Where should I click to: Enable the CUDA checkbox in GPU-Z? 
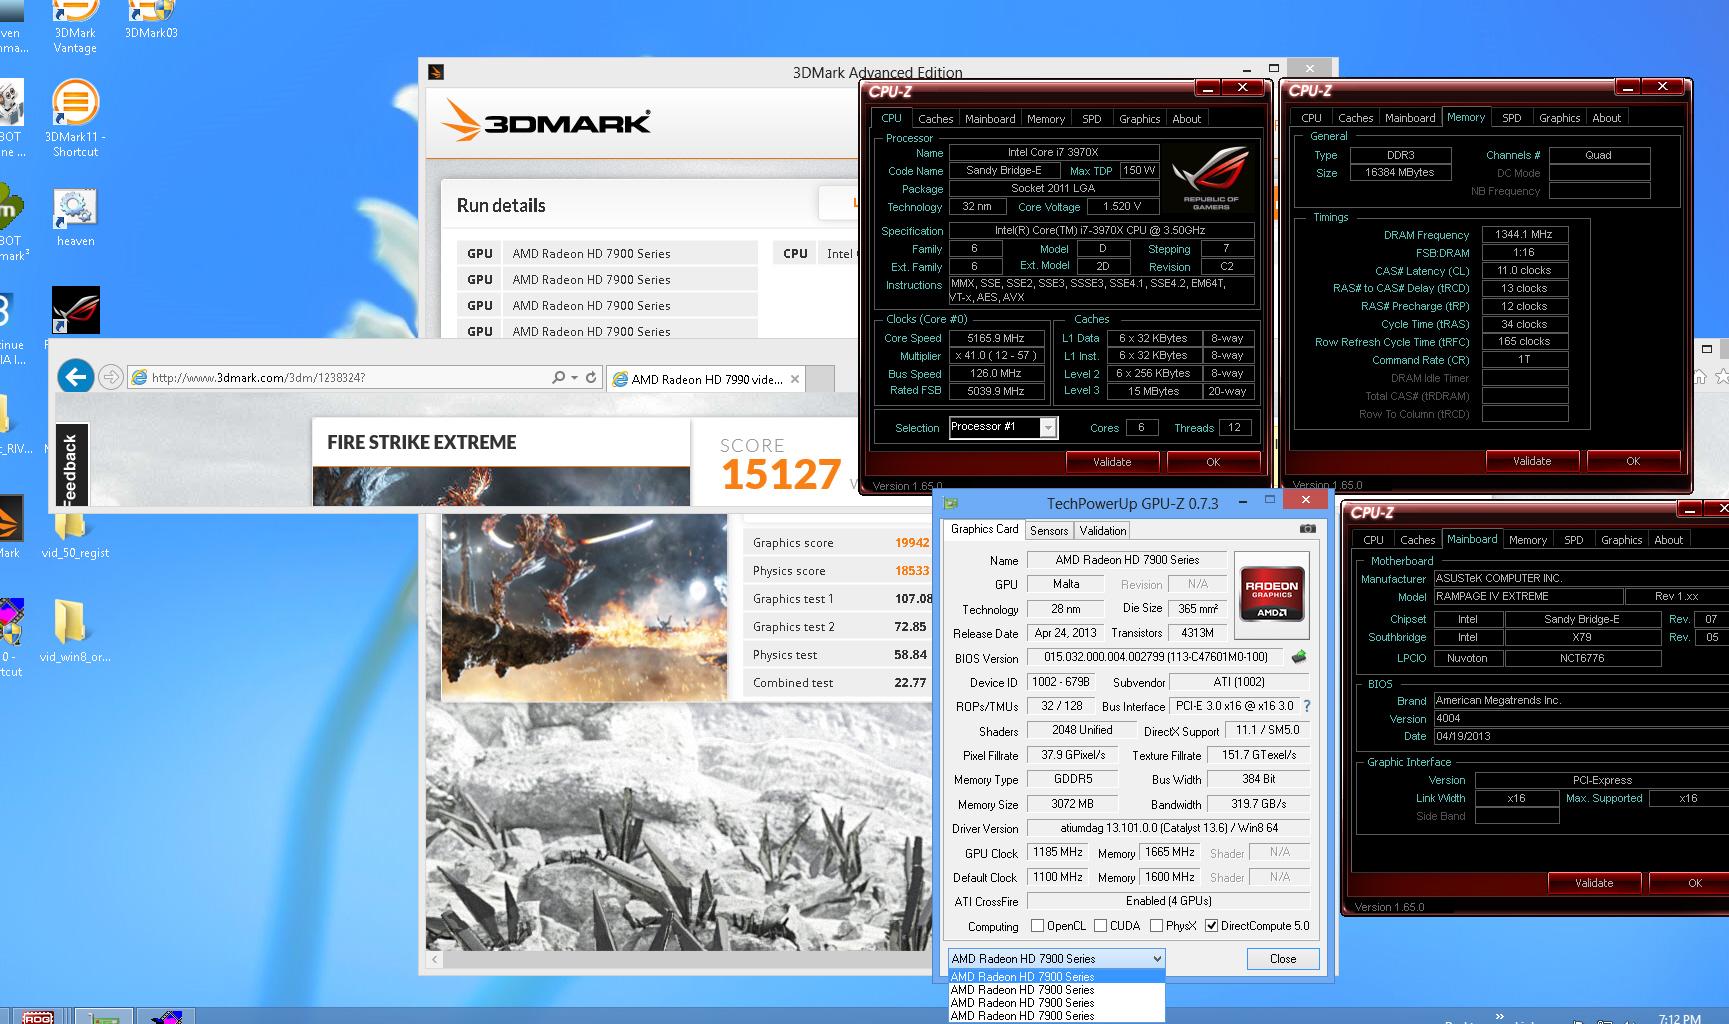point(1100,926)
